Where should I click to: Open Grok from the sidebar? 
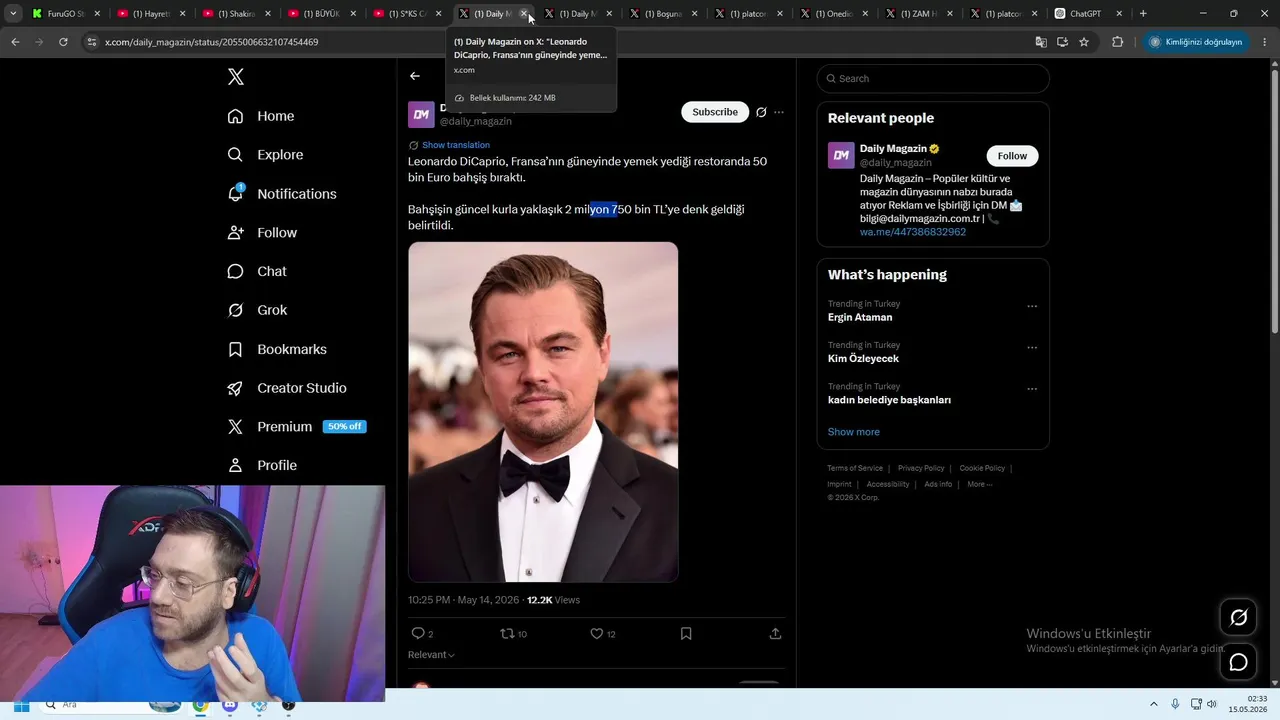258,310
